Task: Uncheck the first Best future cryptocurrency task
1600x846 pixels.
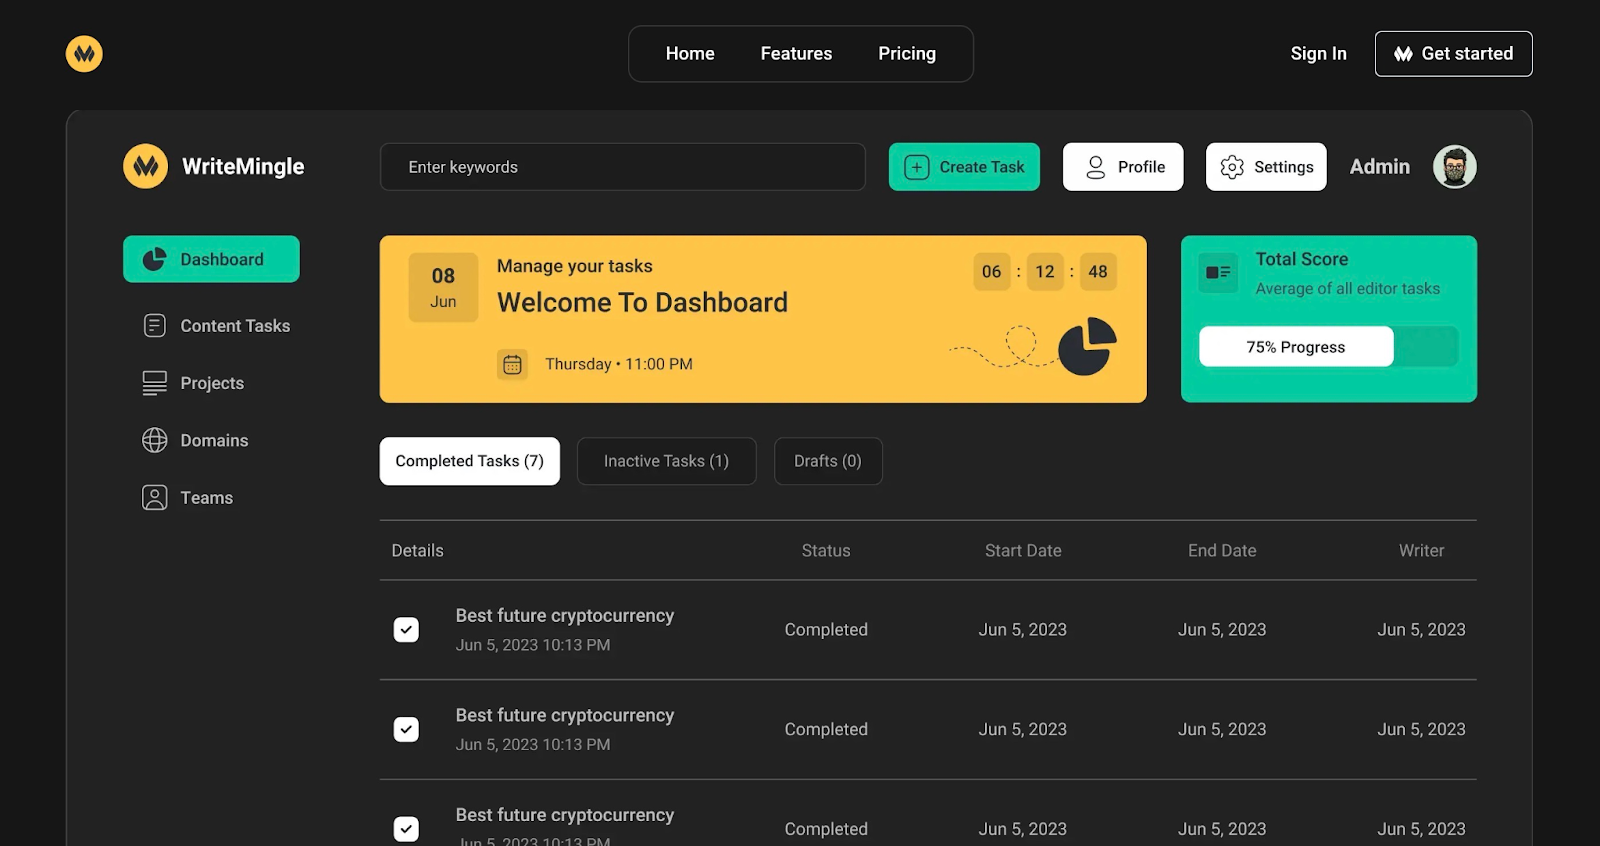Action: pos(406,630)
